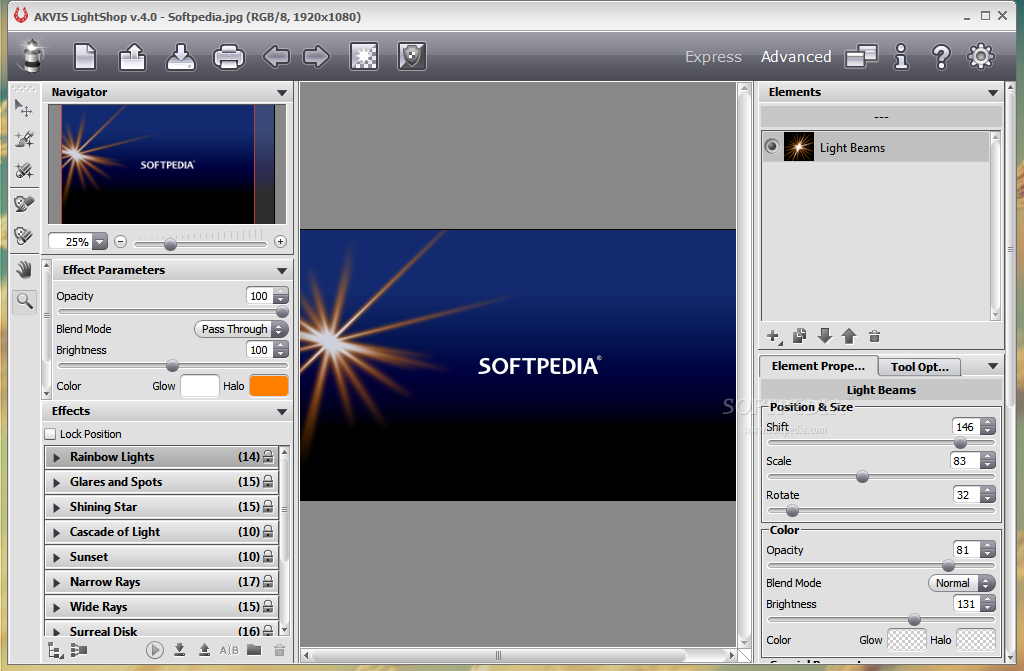Collapse the Effect Parameters panel arrow
Image resolution: width=1024 pixels, height=671 pixels.
[x=282, y=270]
